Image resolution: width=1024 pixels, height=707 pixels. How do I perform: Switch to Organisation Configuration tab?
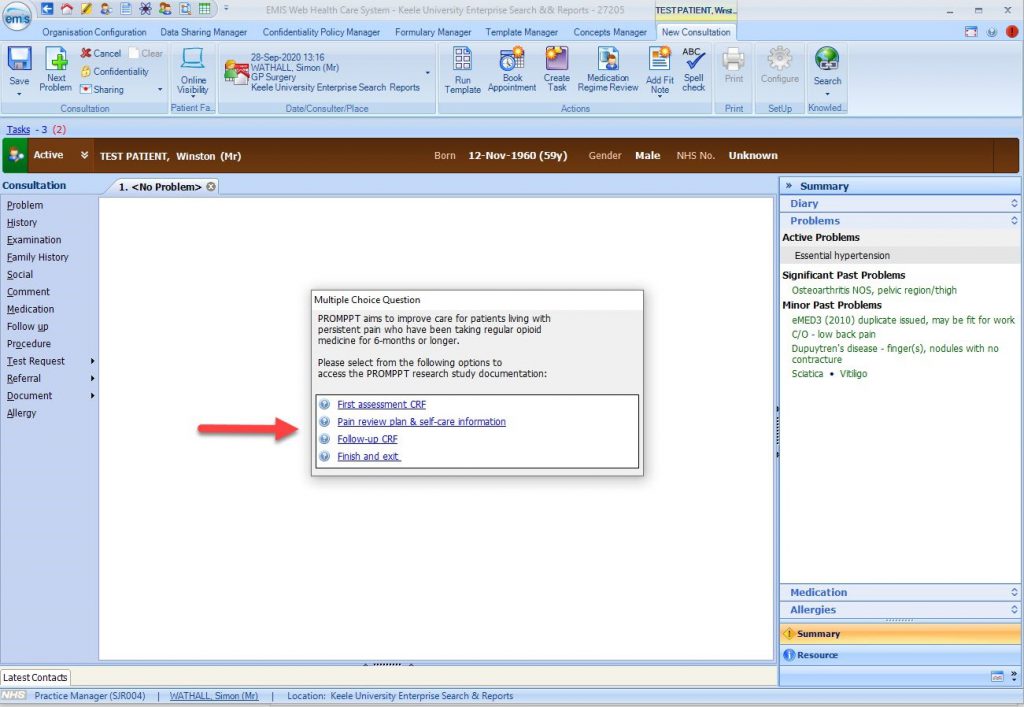coord(94,32)
